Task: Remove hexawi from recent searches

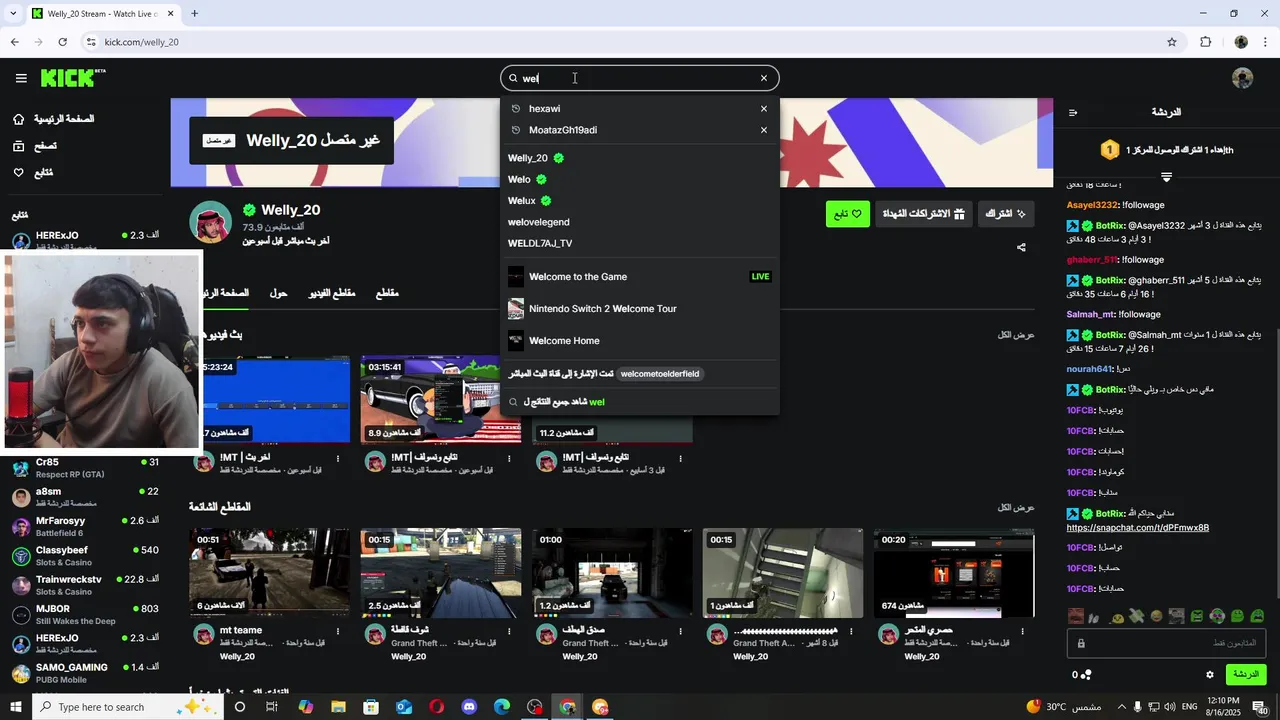Action: click(x=764, y=109)
